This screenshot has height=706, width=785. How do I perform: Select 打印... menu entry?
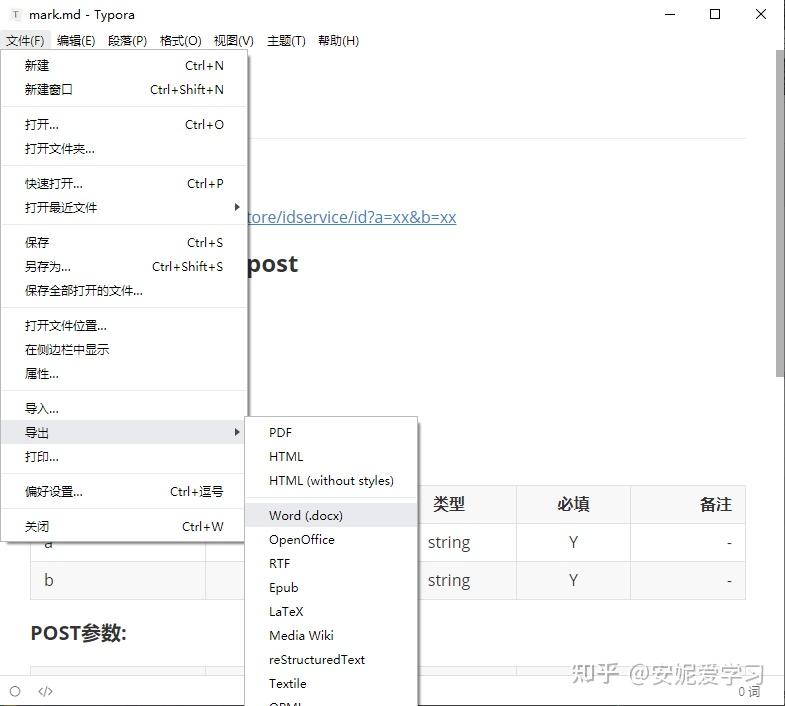pyautogui.click(x=124, y=457)
